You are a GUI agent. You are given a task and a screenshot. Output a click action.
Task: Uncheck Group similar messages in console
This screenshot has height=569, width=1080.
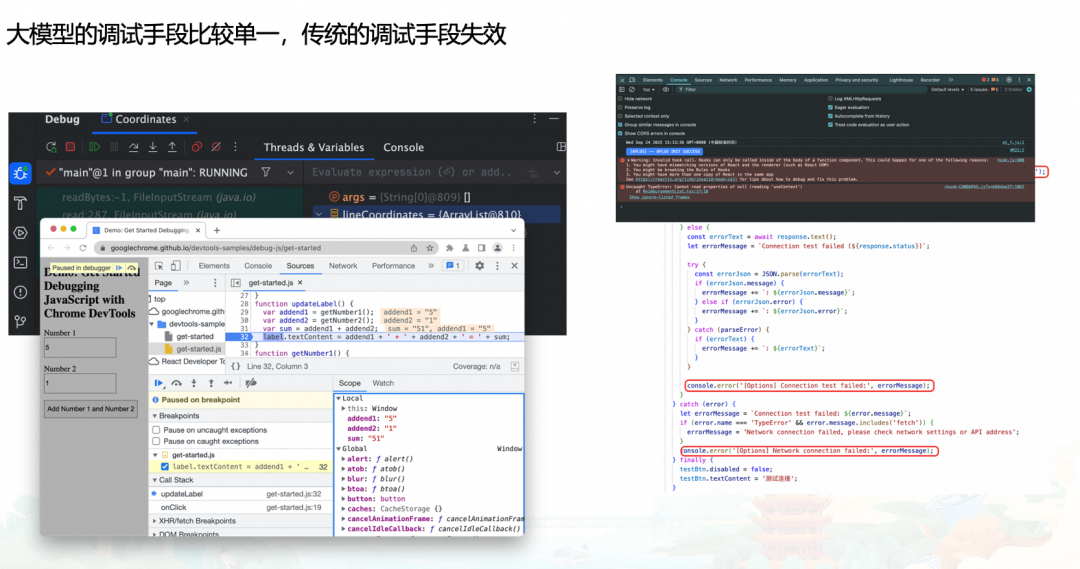621,125
